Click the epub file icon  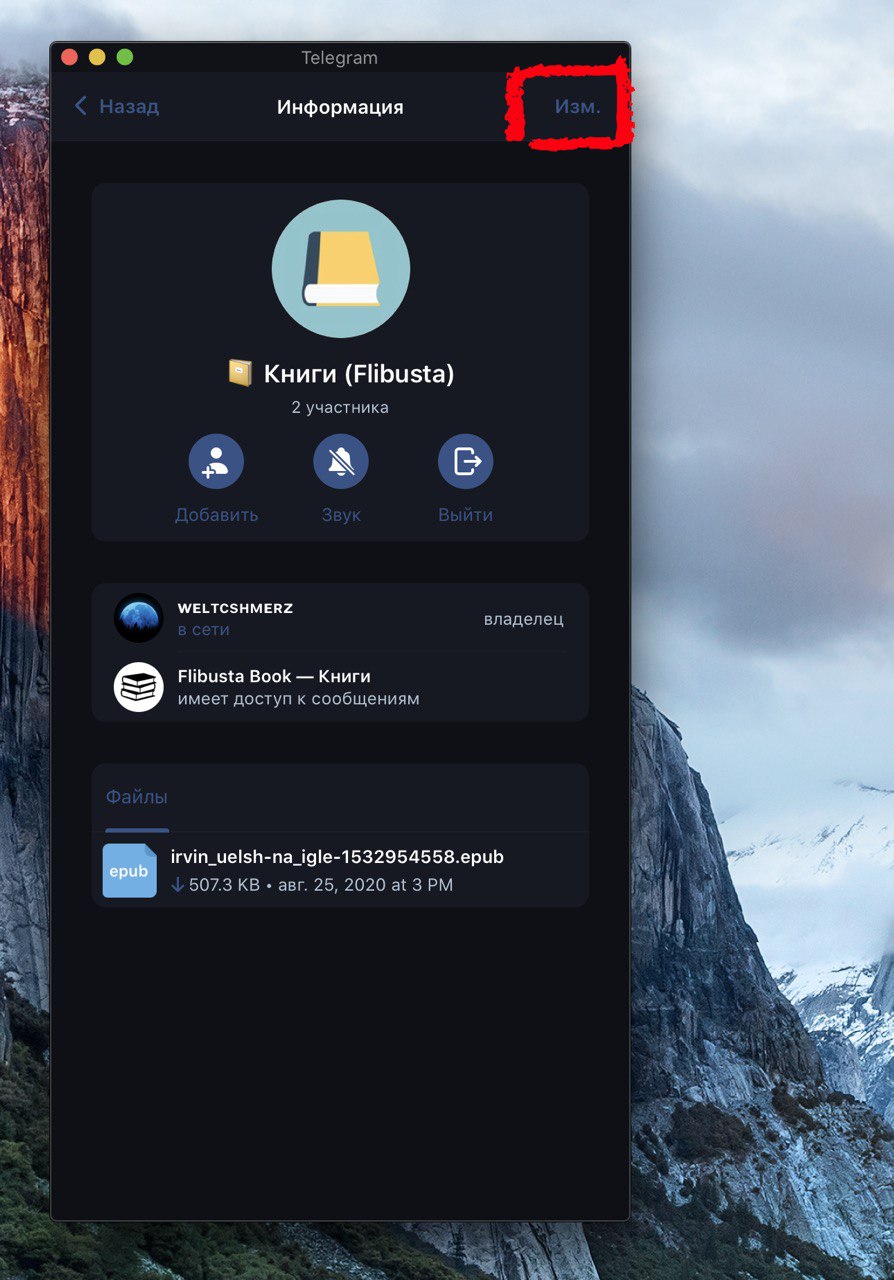click(130, 870)
